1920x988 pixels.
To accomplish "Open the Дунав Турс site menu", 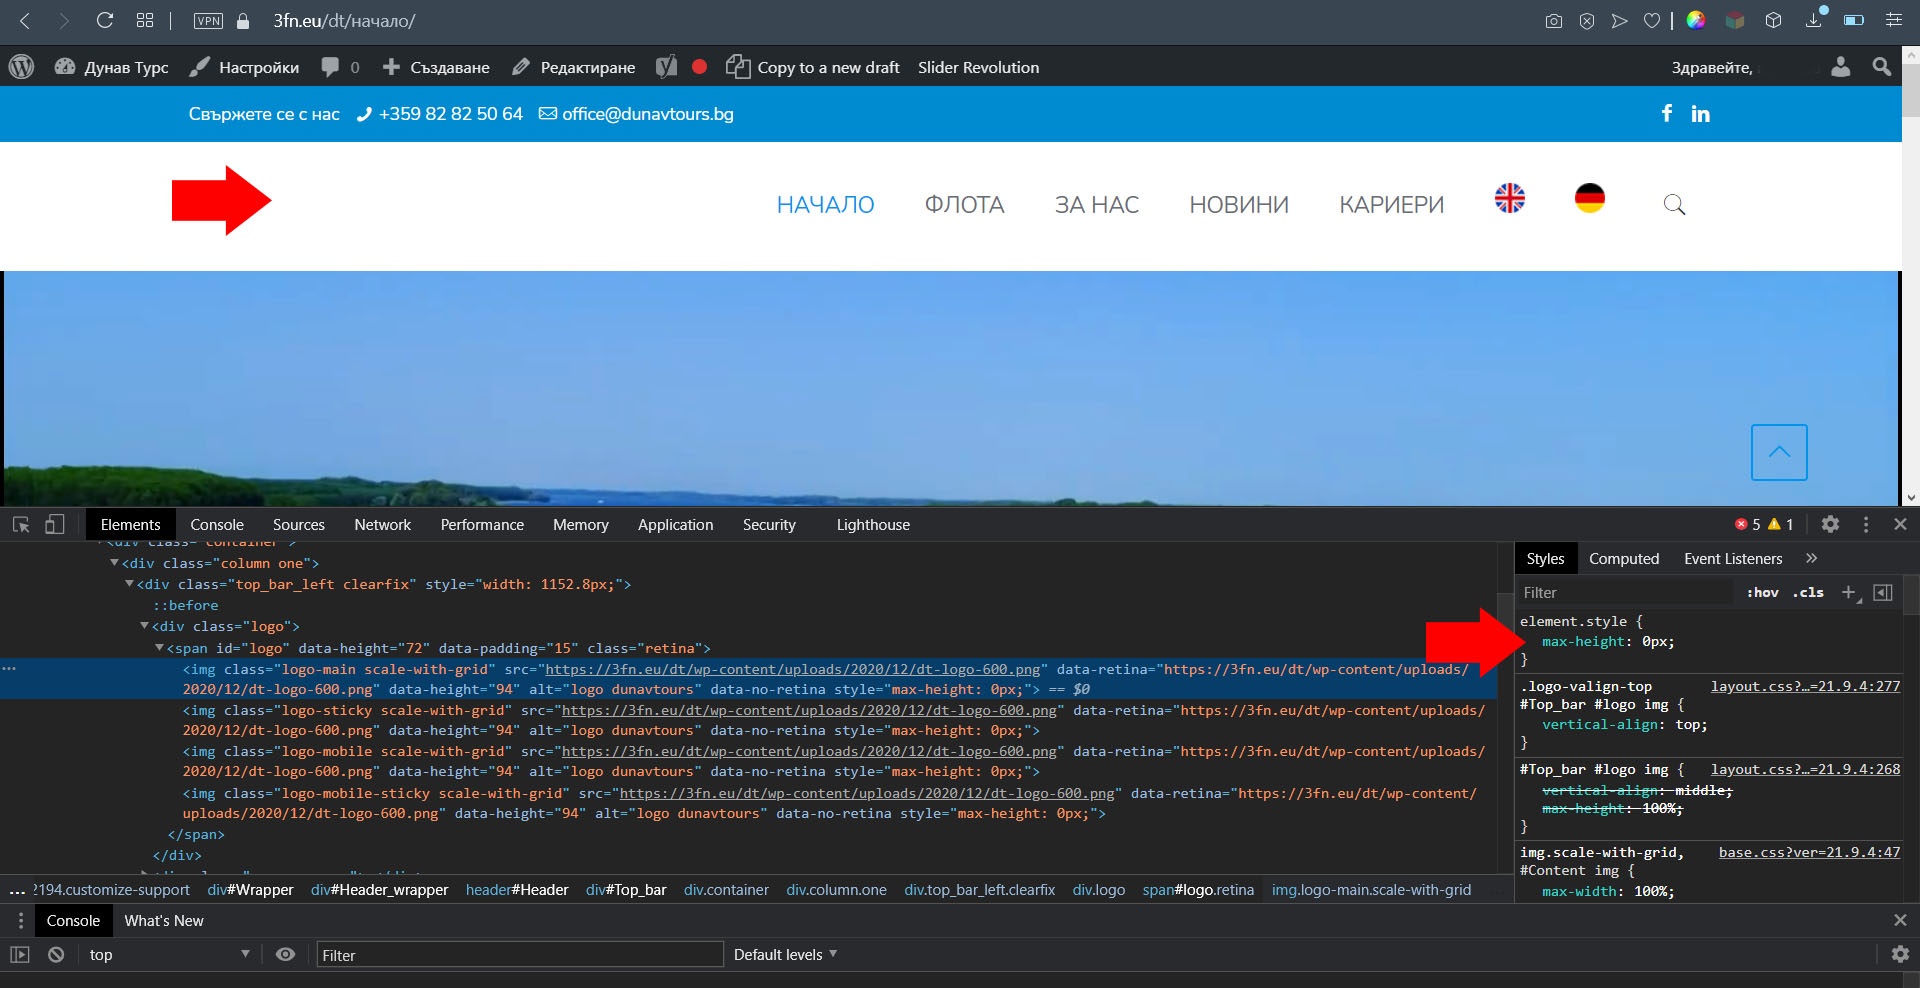I will tap(111, 67).
